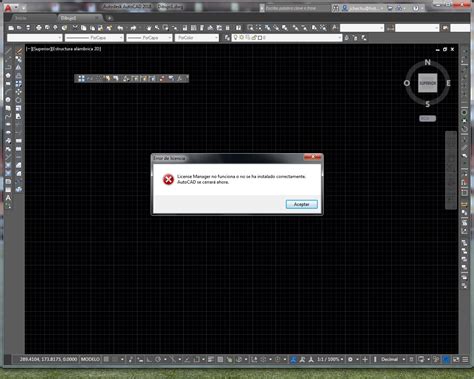The image size is (474, 379).
Task: Open the first PorCapa linetype dropdown
Action: pos(94,38)
